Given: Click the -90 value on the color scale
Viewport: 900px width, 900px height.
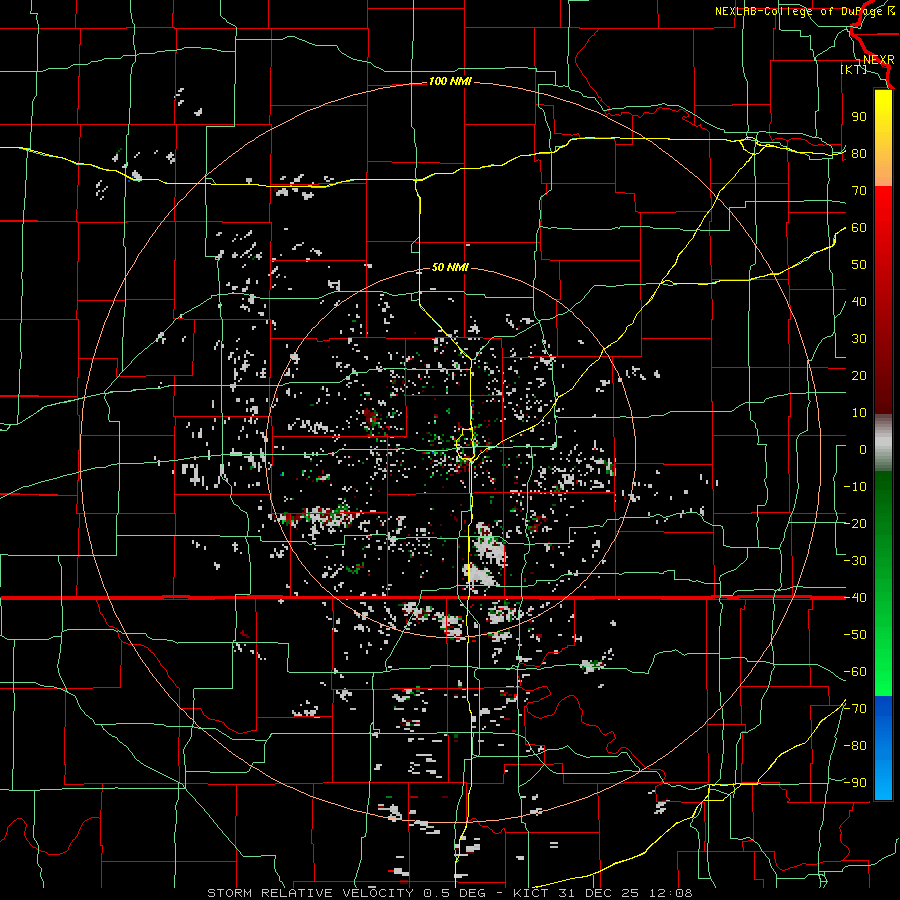Looking at the screenshot, I should 855,783.
